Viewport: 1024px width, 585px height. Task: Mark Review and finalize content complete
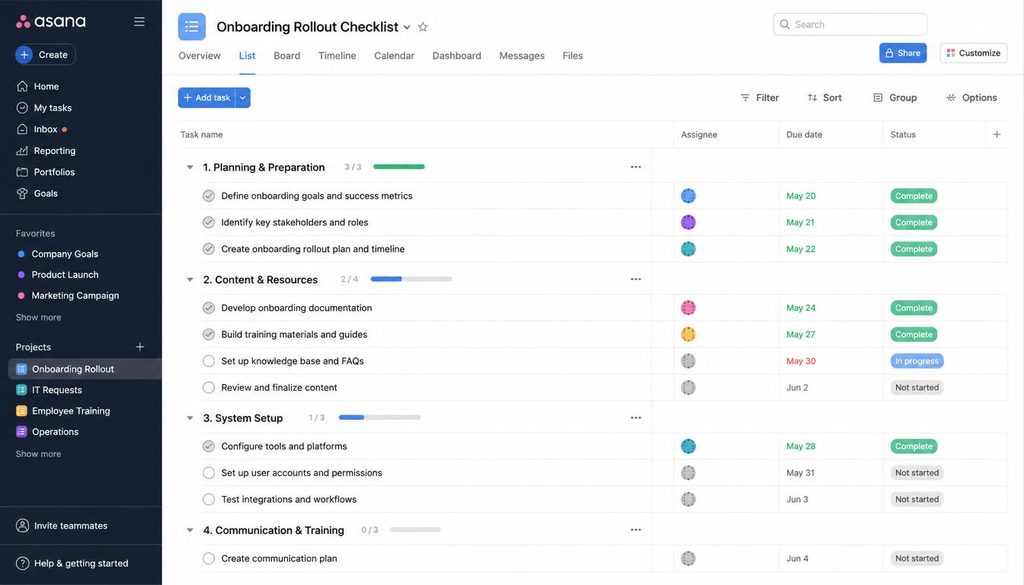(x=208, y=388)
